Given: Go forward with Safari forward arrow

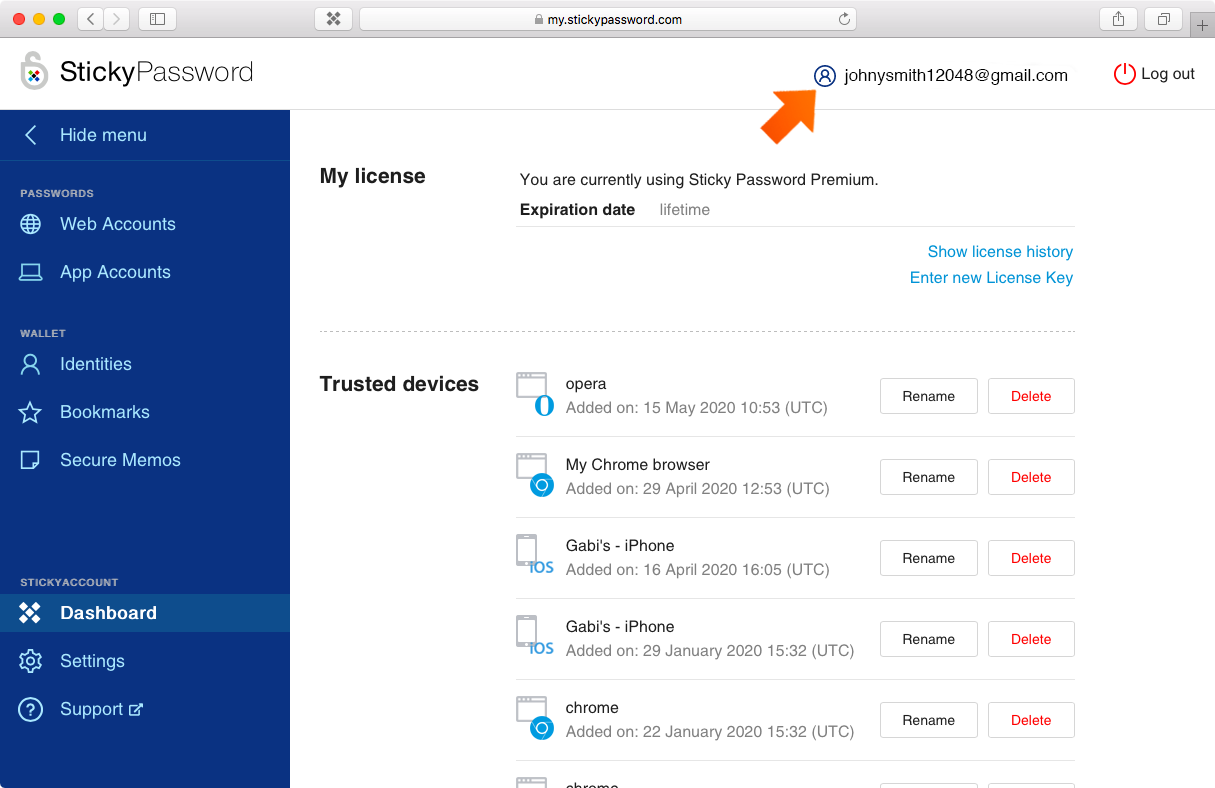Looking at the screenshot, I should point(117,18).
